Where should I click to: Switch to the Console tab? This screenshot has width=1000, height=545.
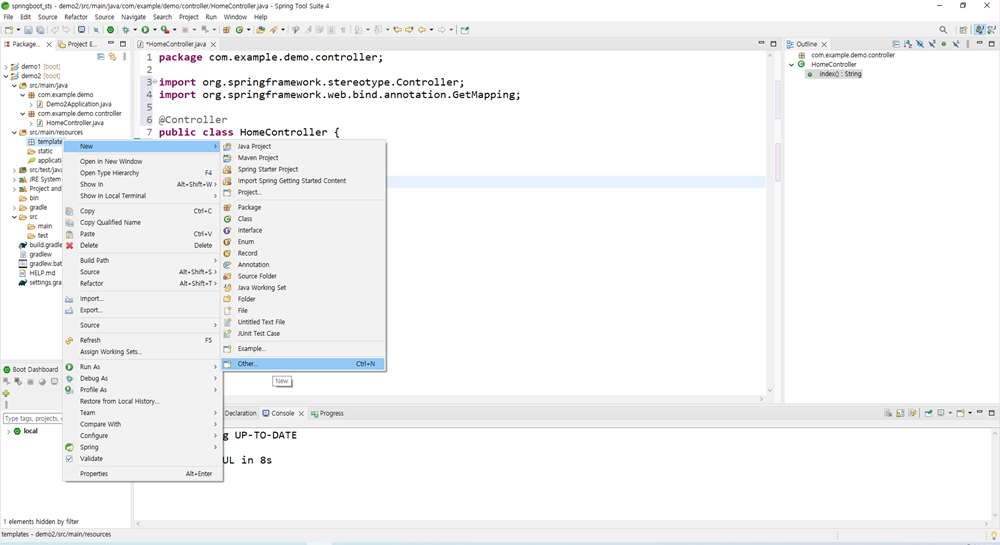coord(283,414)
